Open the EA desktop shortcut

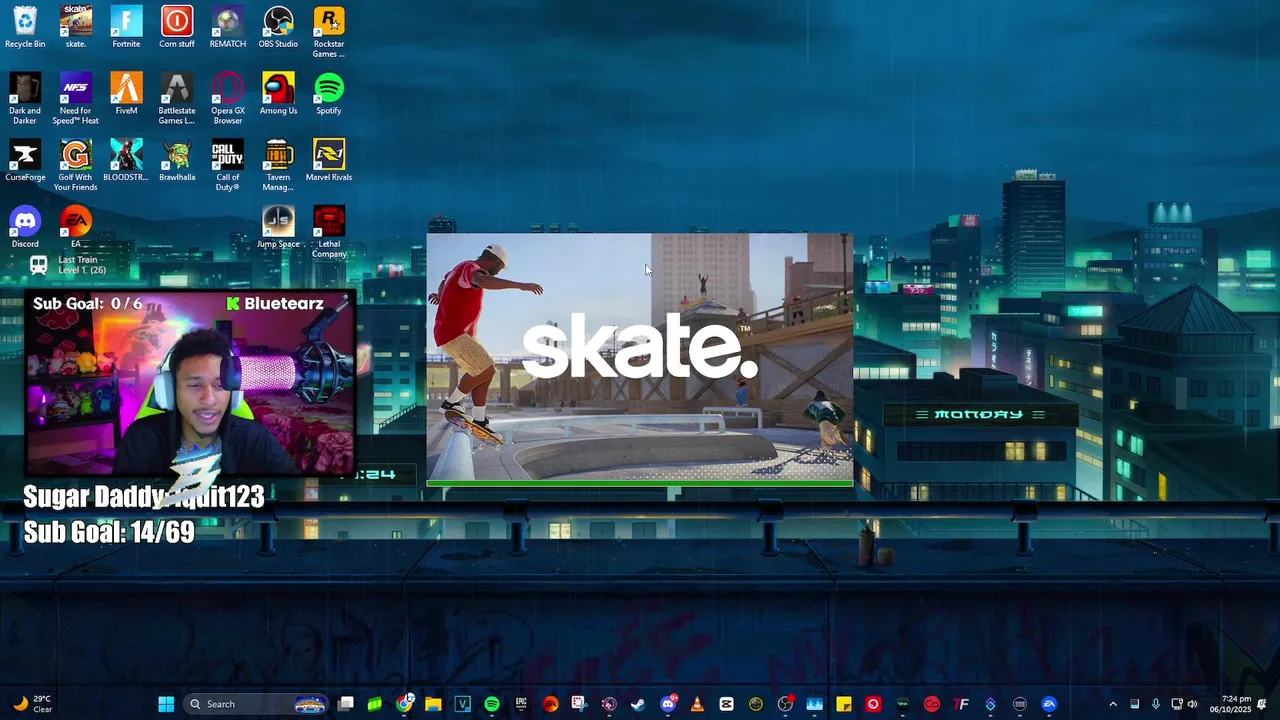coord(76,227)
